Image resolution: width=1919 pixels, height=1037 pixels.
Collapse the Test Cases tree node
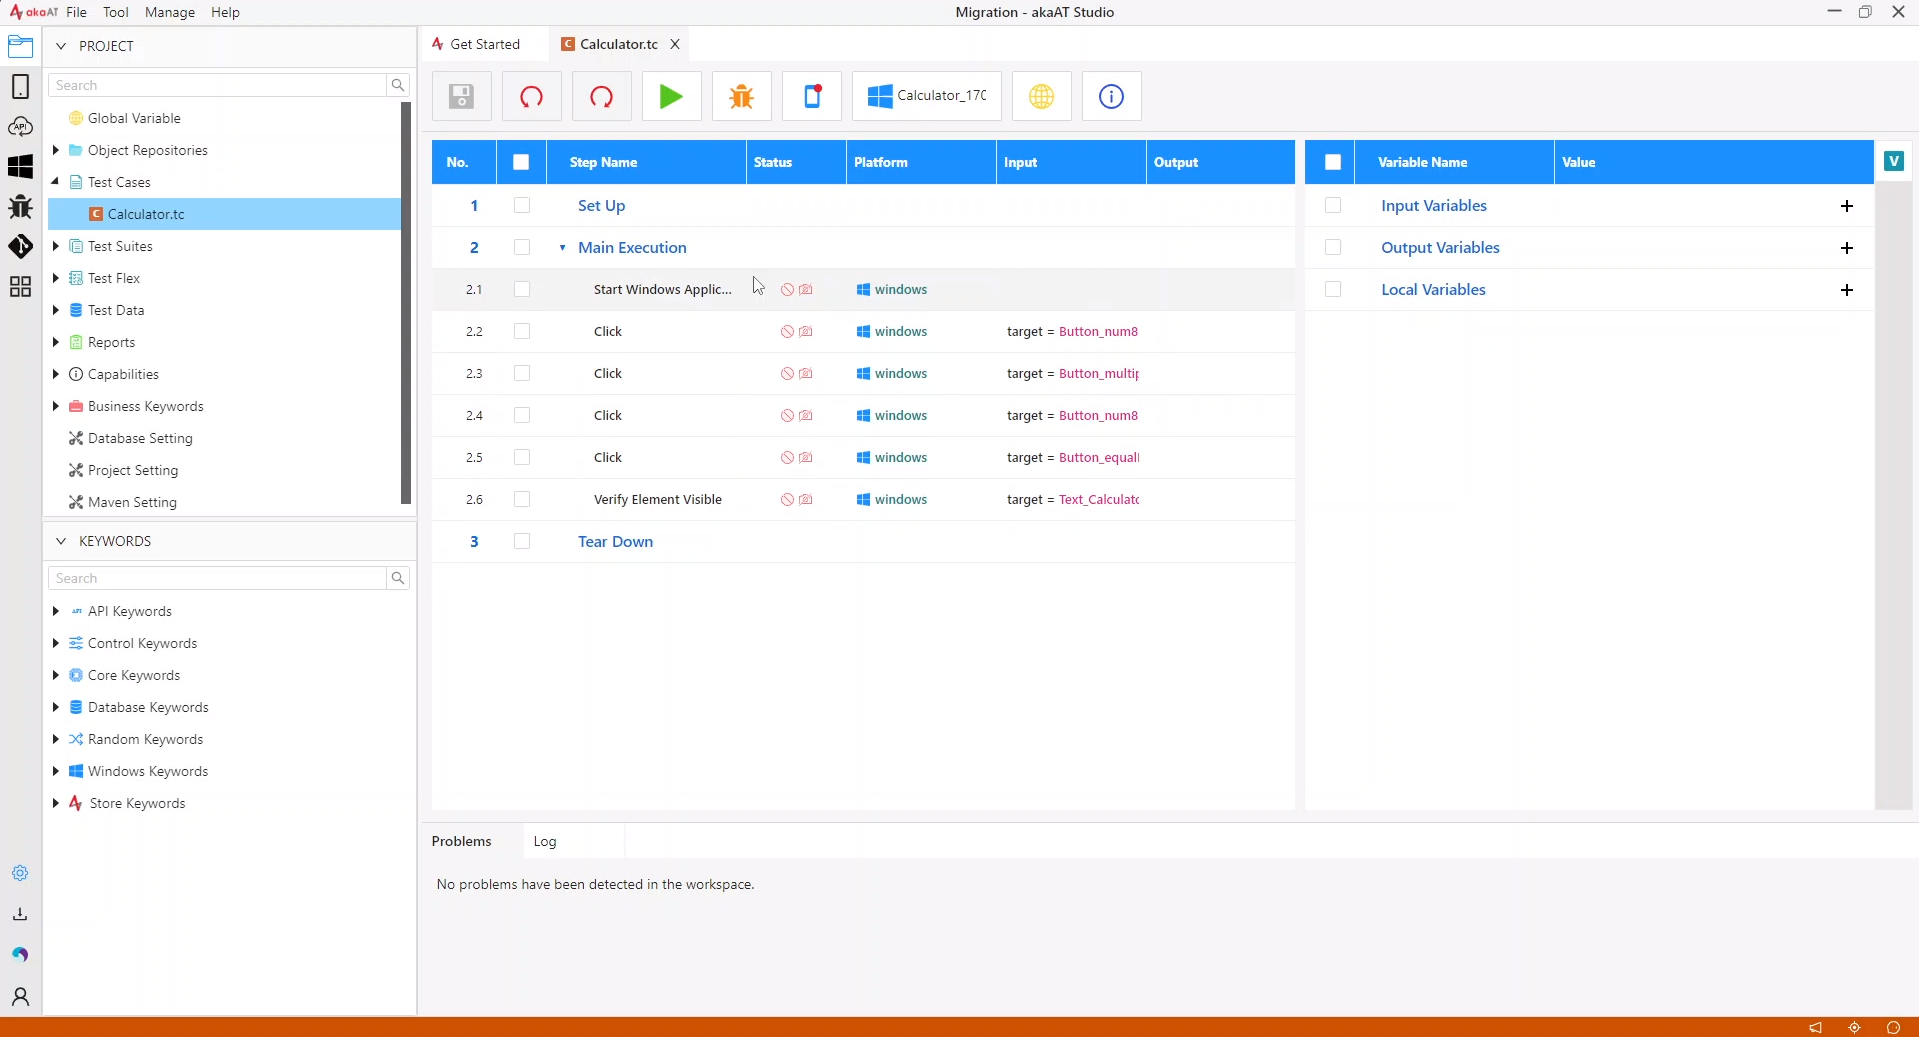(x=56, y=182)
